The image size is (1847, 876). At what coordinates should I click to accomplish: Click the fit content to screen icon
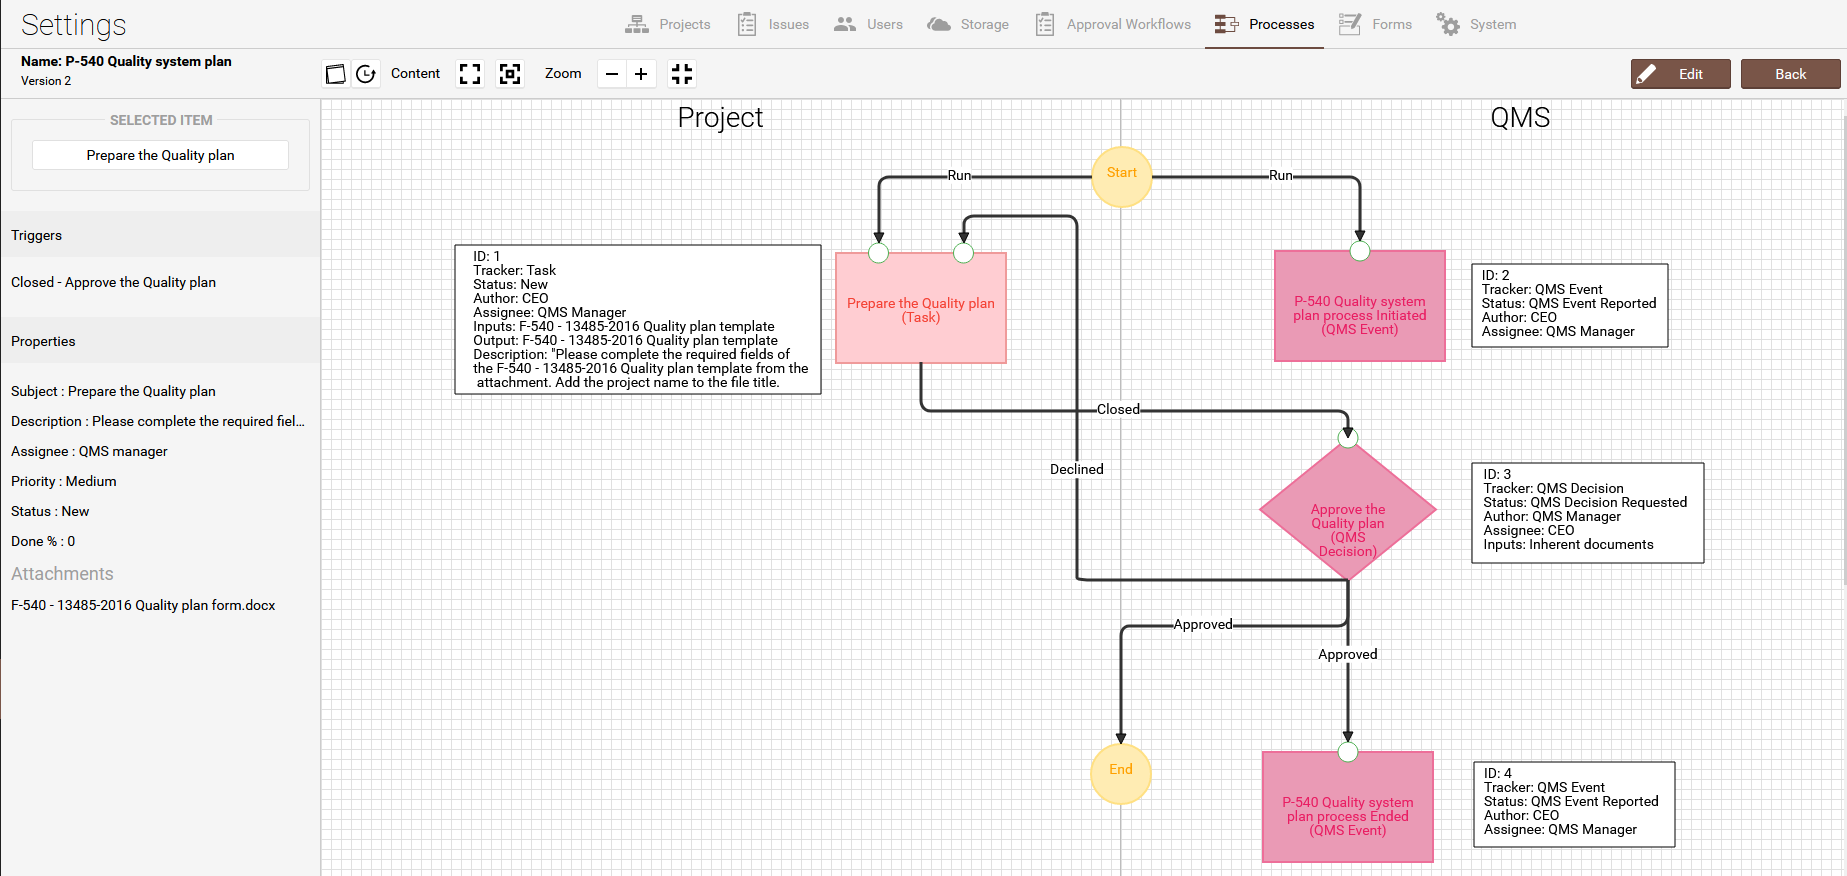click(470, 74)
